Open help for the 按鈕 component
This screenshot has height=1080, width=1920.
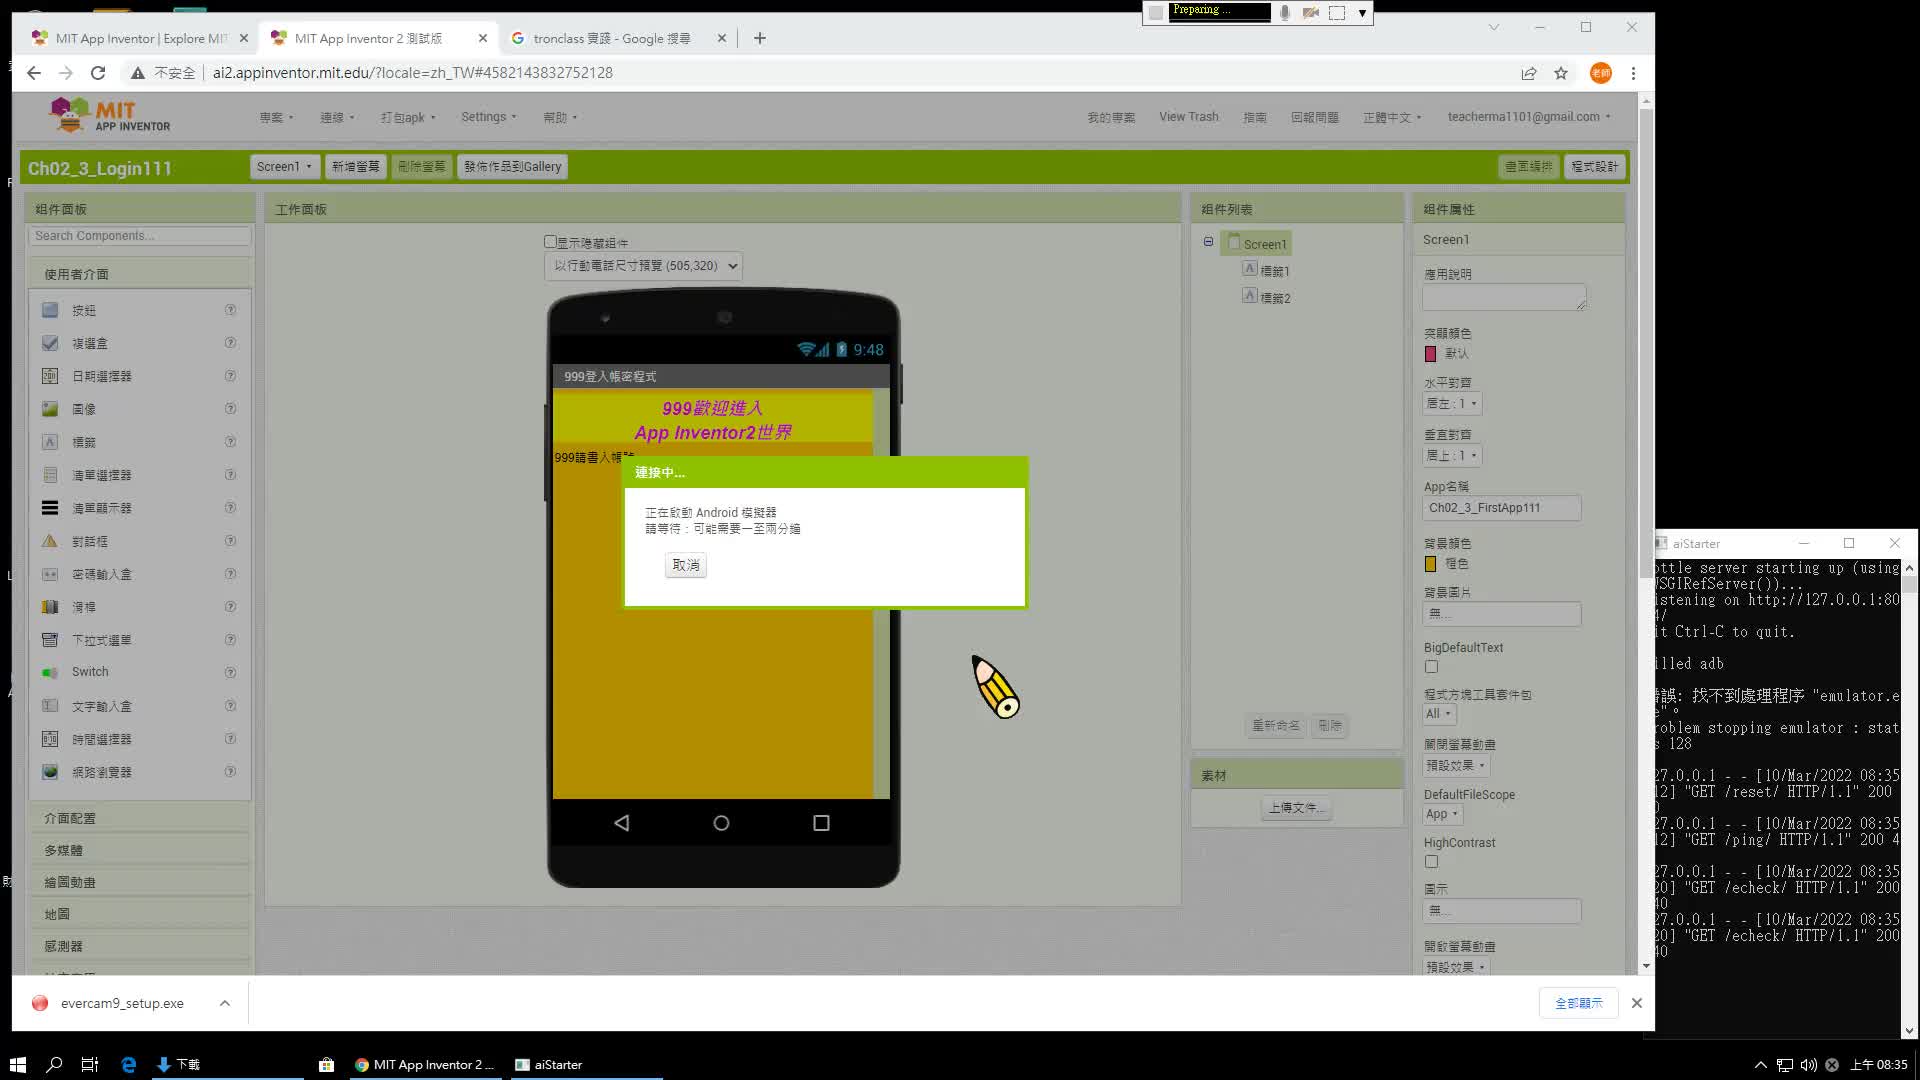click(231, 310)
